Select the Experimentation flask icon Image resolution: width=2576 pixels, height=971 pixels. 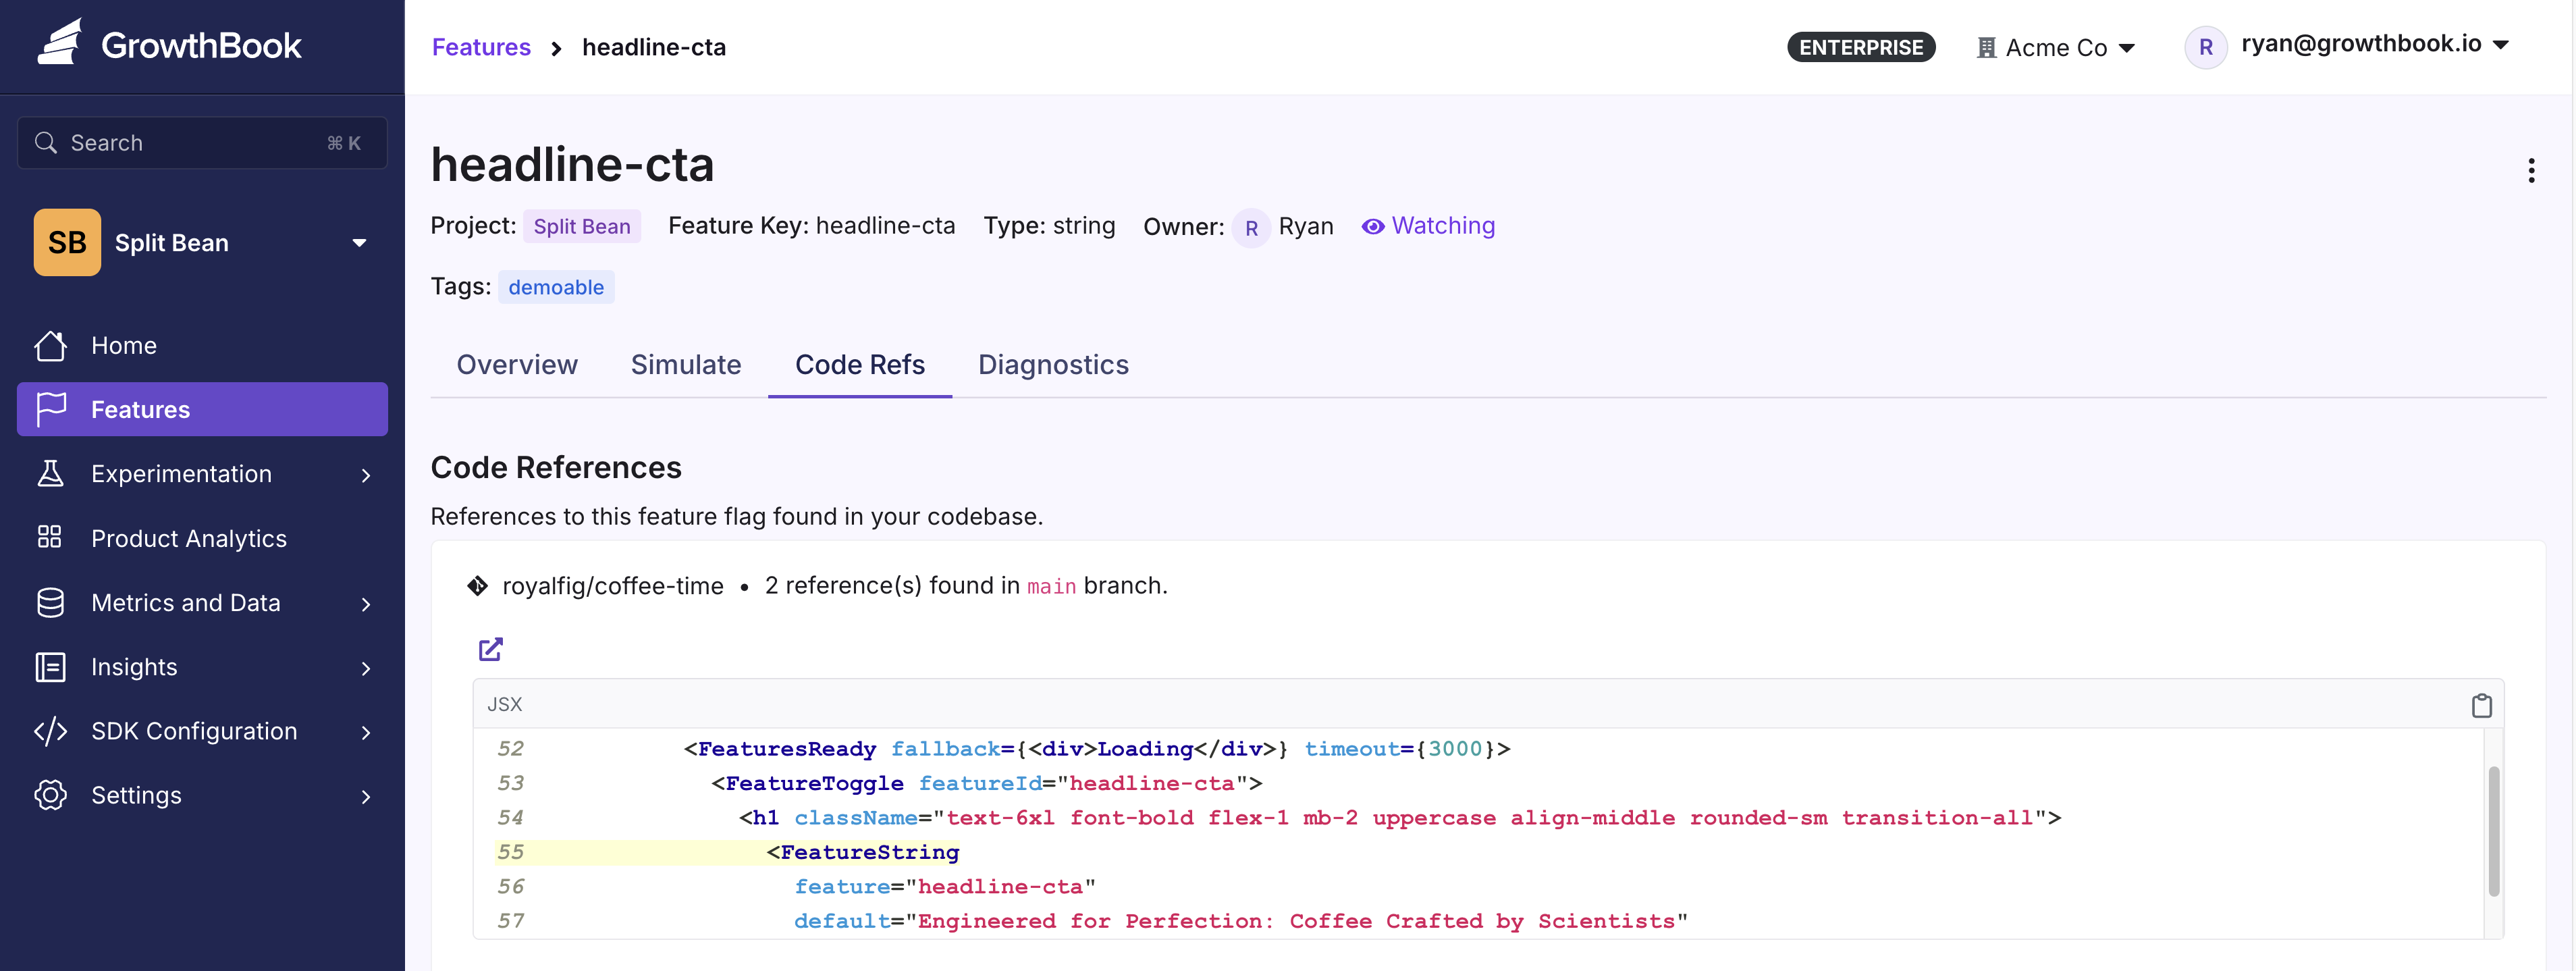[50, 473]
